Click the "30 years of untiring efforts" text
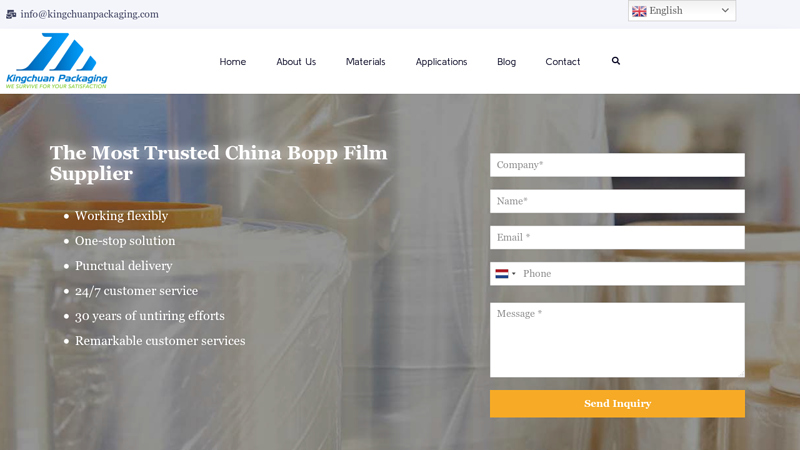The image size is (800, 450). tap(149, 316)
